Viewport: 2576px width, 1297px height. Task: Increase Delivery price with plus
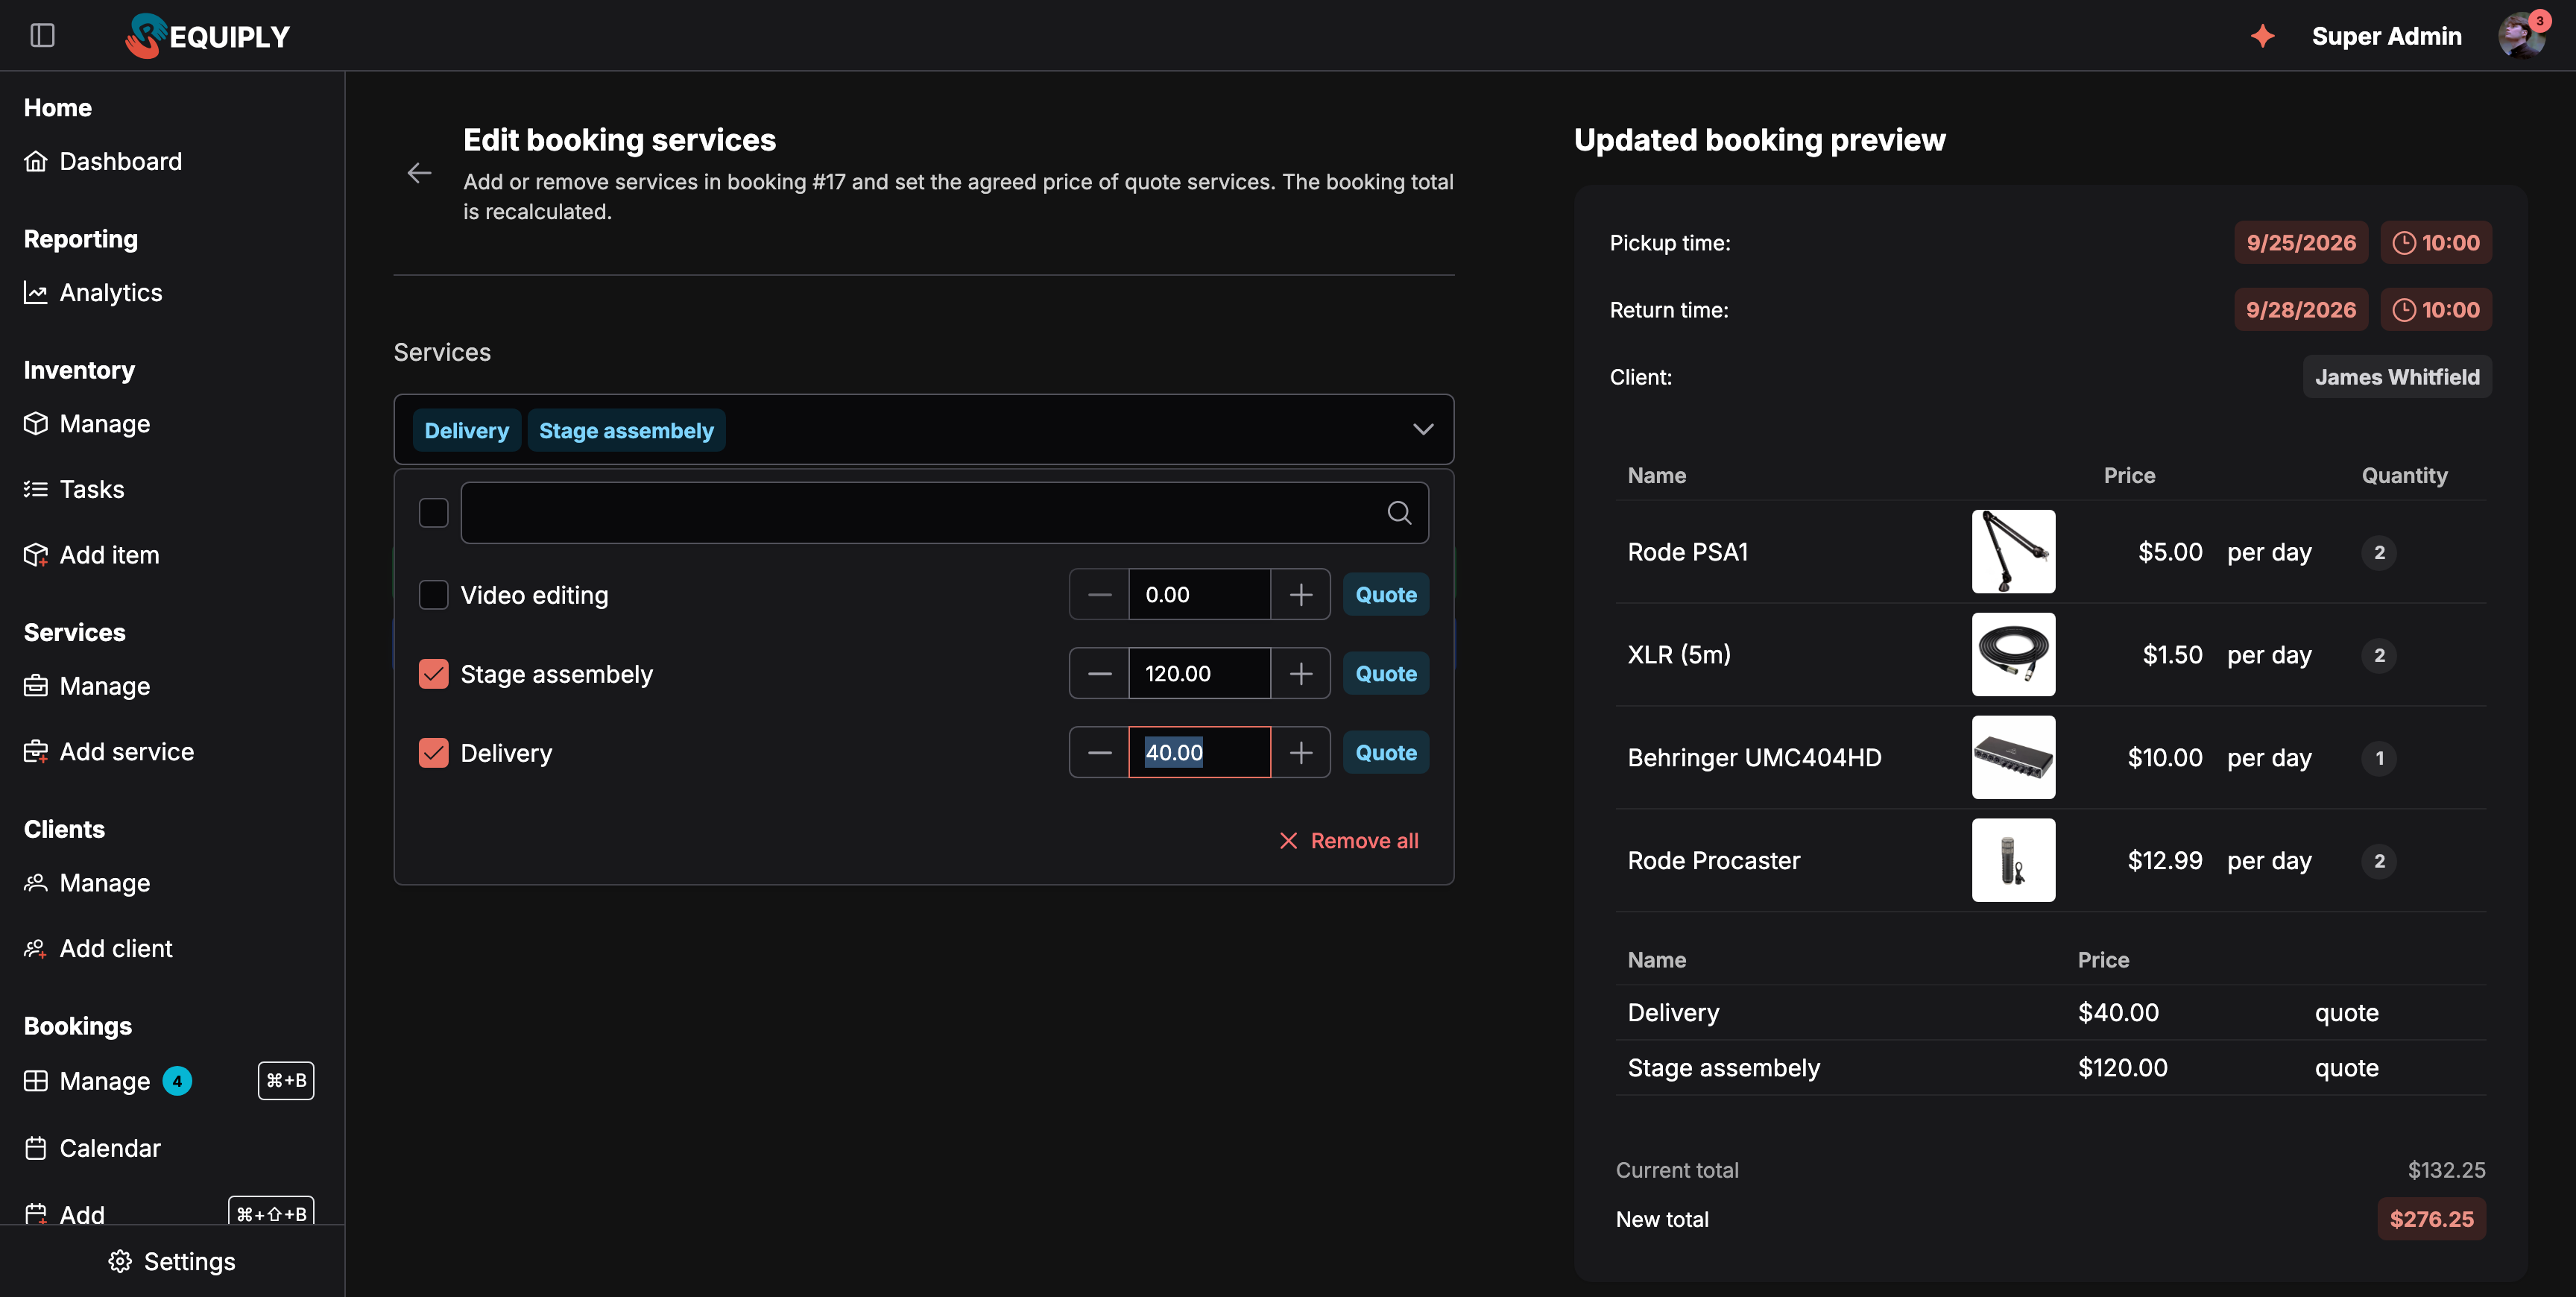pyautogui.click(x=1300, y=753)
